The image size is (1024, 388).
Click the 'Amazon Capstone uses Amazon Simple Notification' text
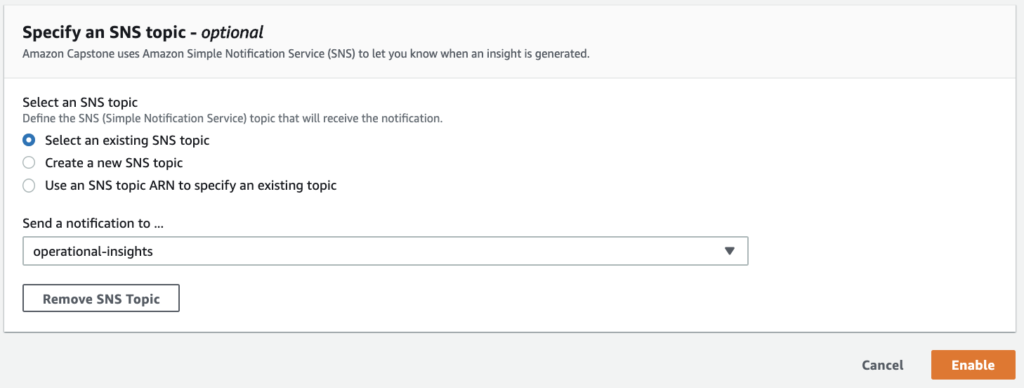[x=306, y=54]
